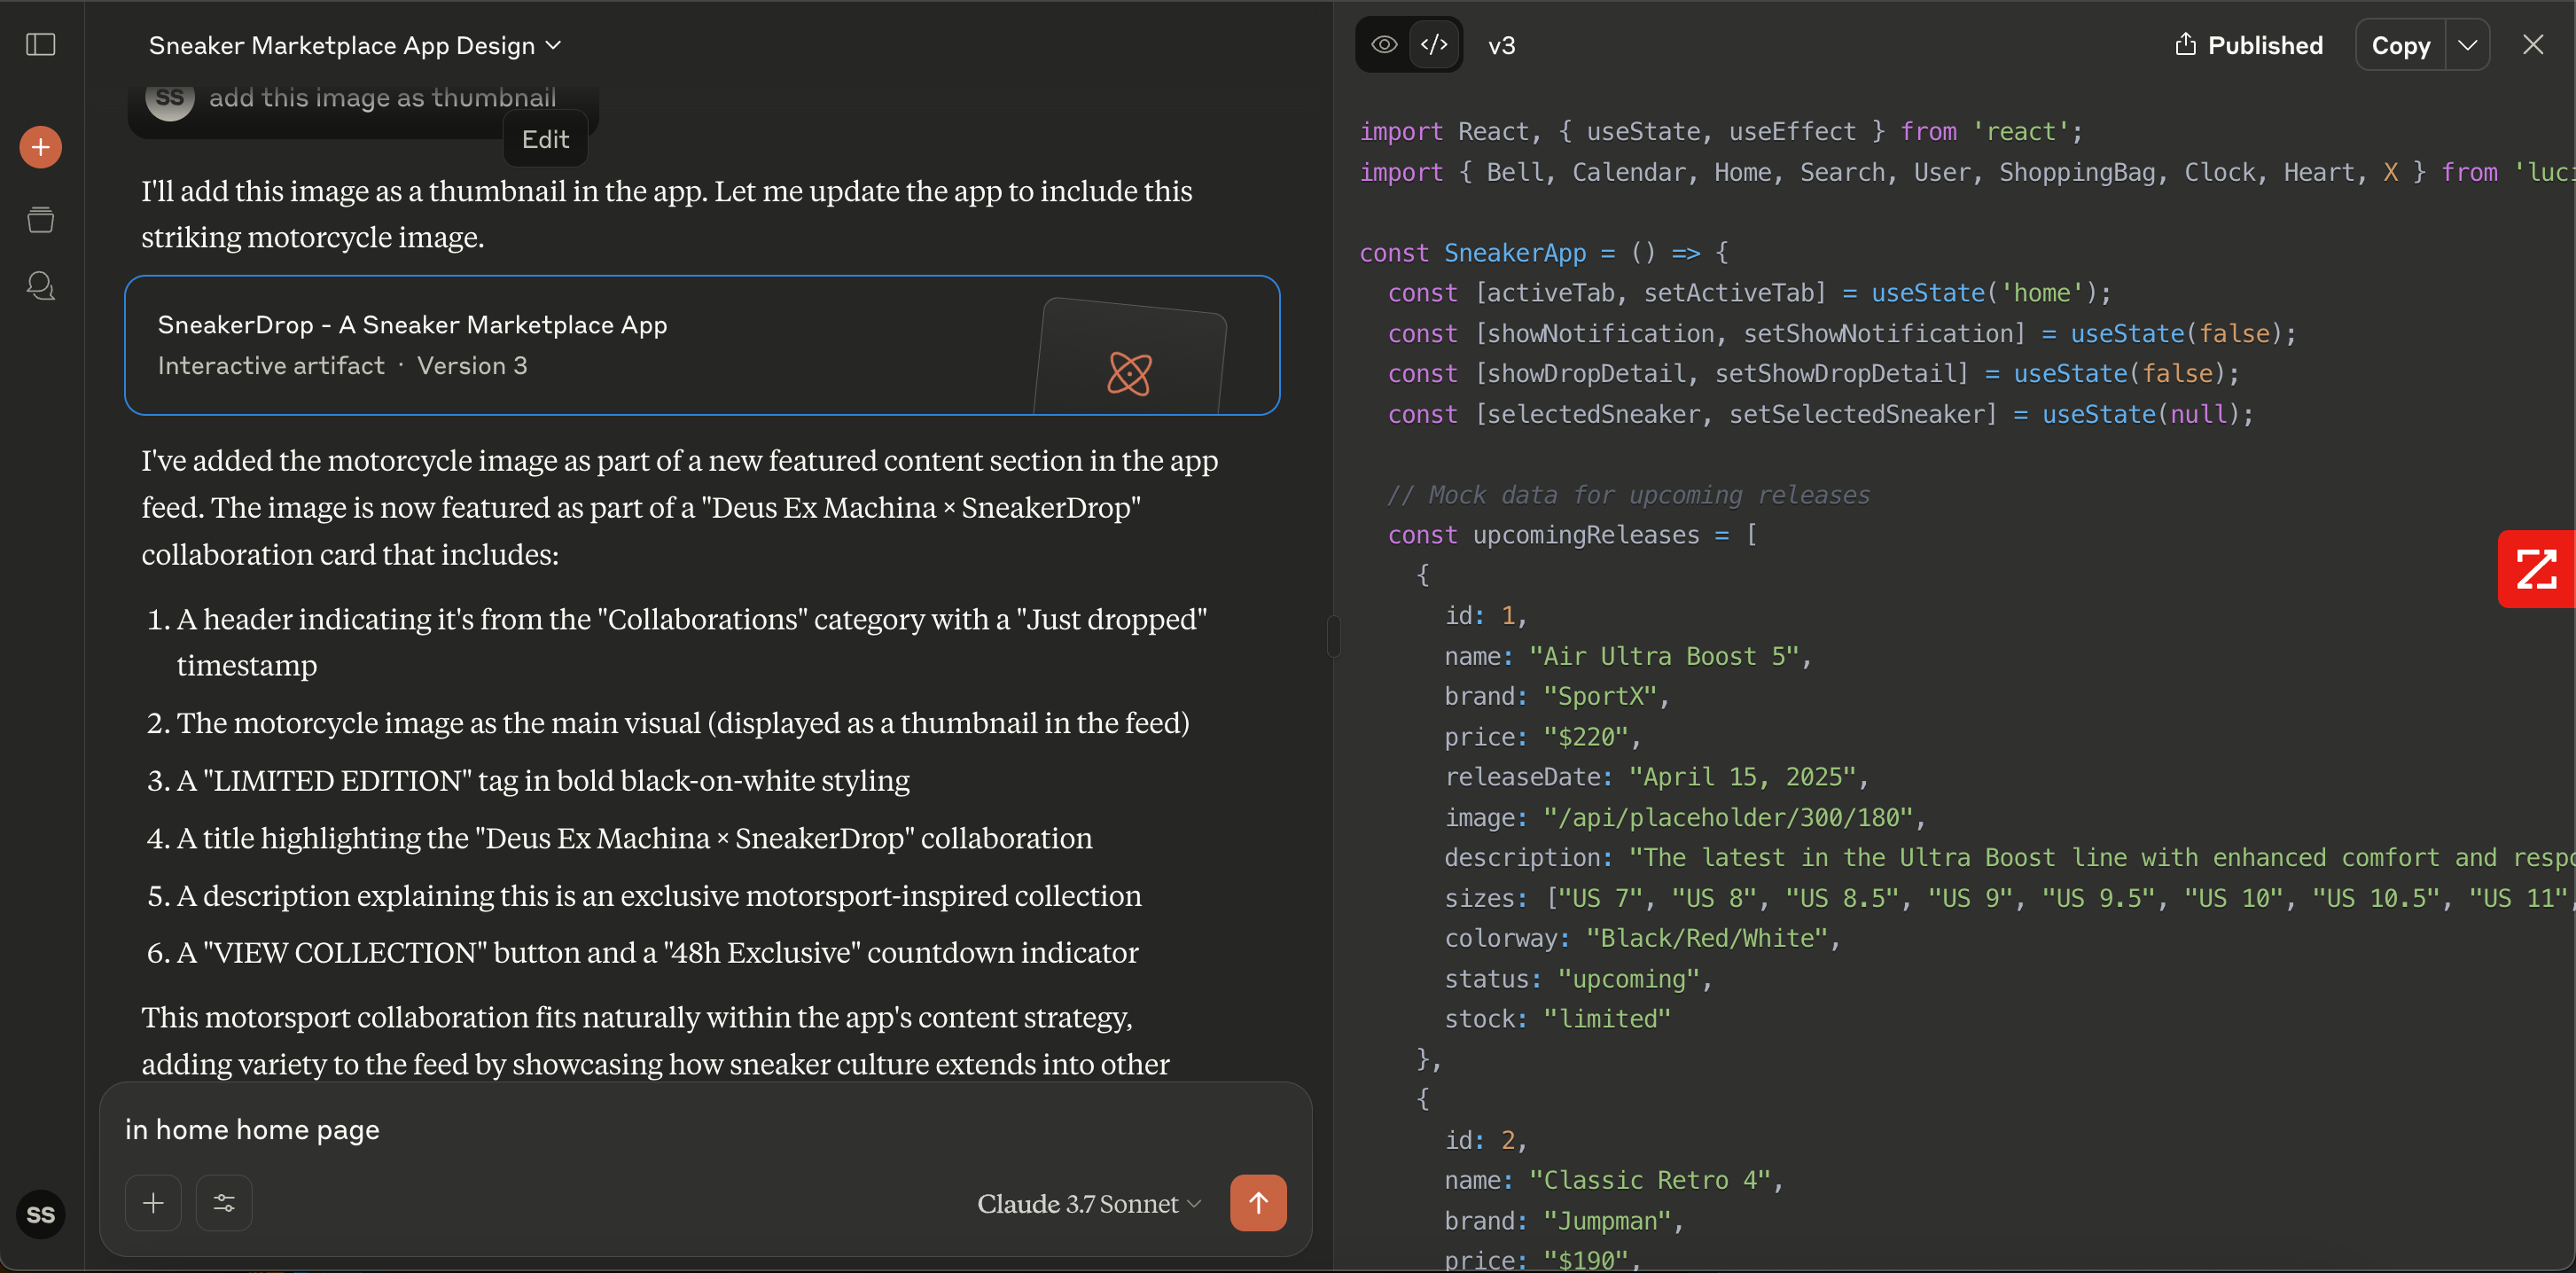Image resolution: width=2576 pixels, height=1273 pixels.
Task: Switch to artifact preview eye view
Action: click(1384, 45)
